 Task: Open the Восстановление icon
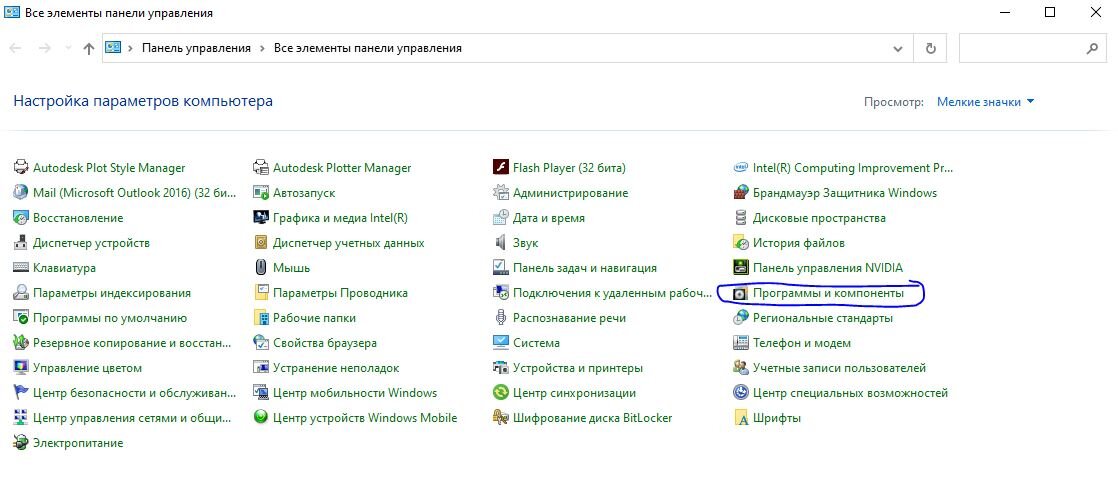21,218
